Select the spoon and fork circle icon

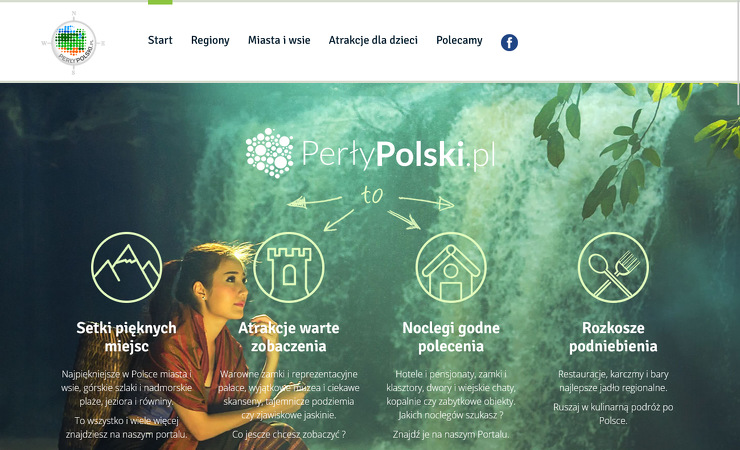[x=613, y=267]
